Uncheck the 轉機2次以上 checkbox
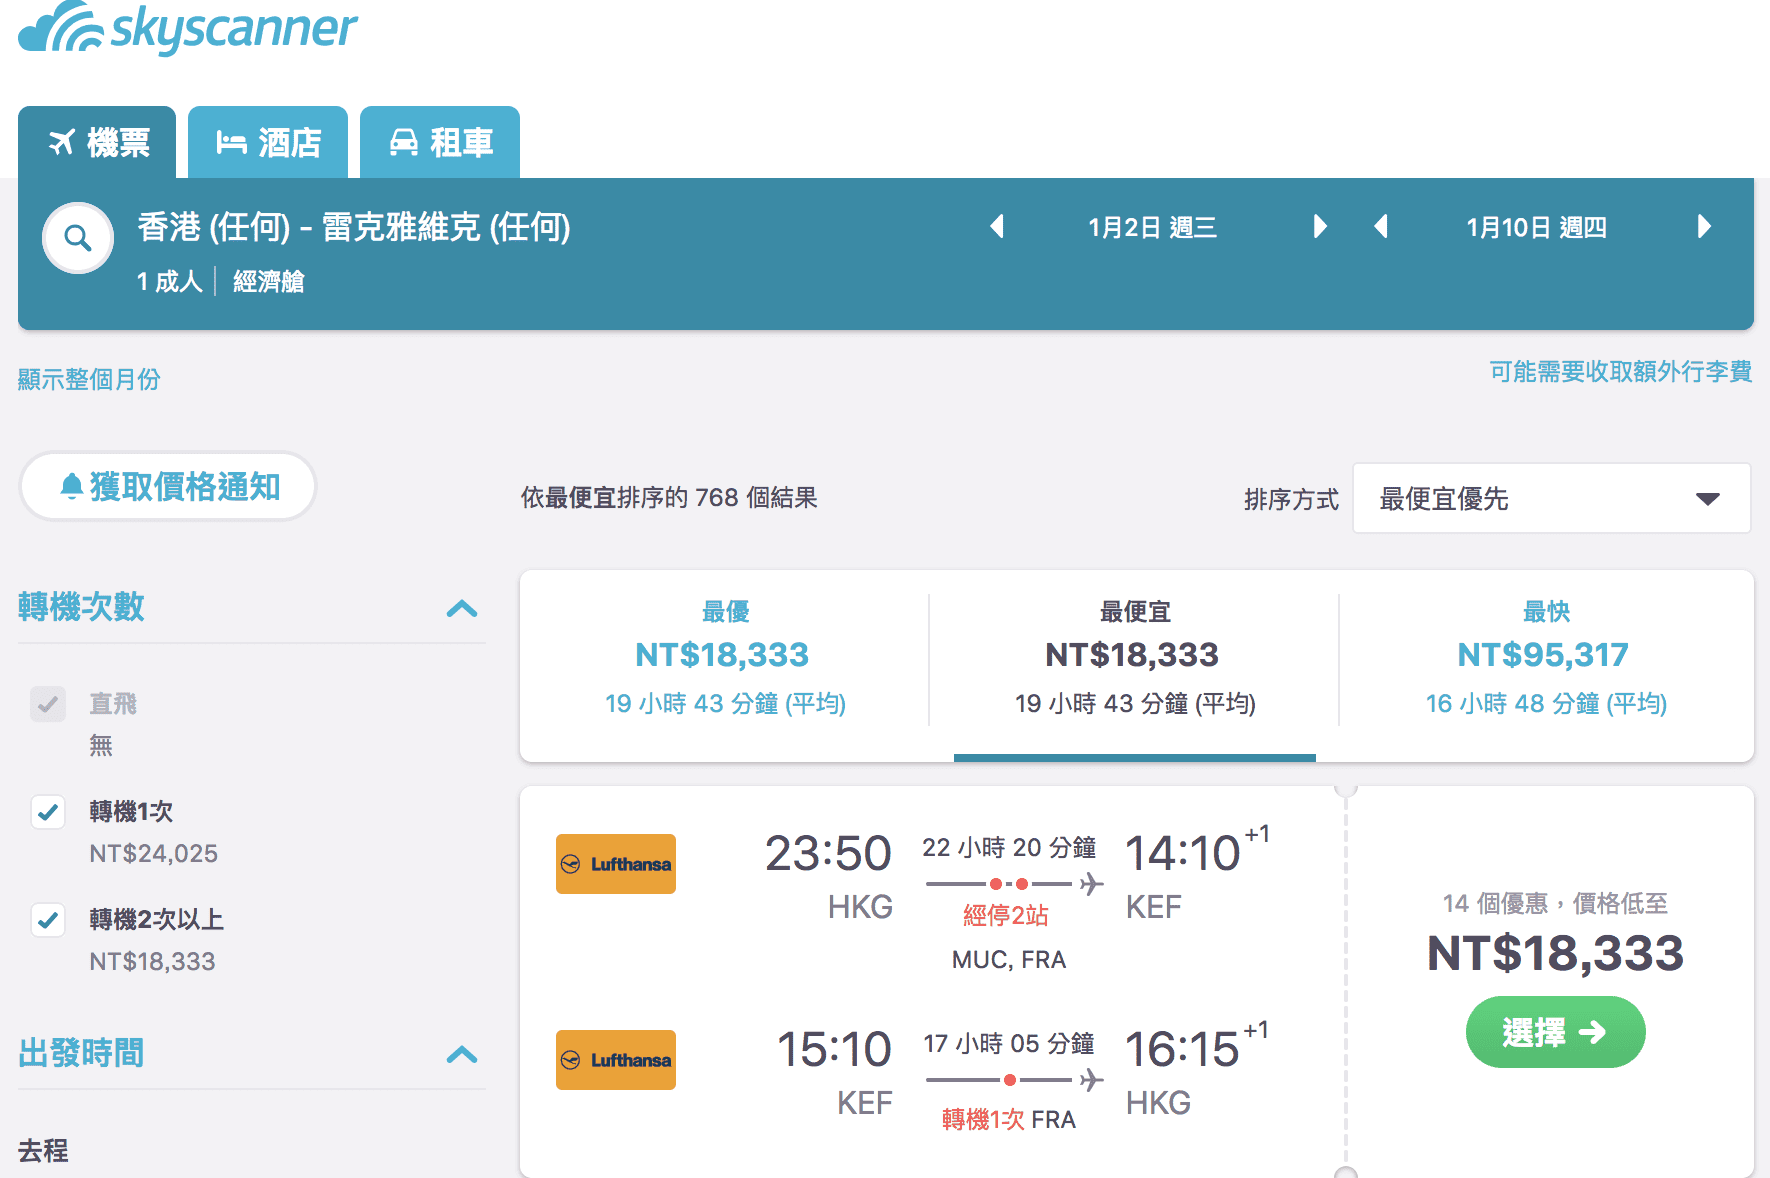Image resolution: width=1770 pixels, height=1178 pixels. (48, 920)
